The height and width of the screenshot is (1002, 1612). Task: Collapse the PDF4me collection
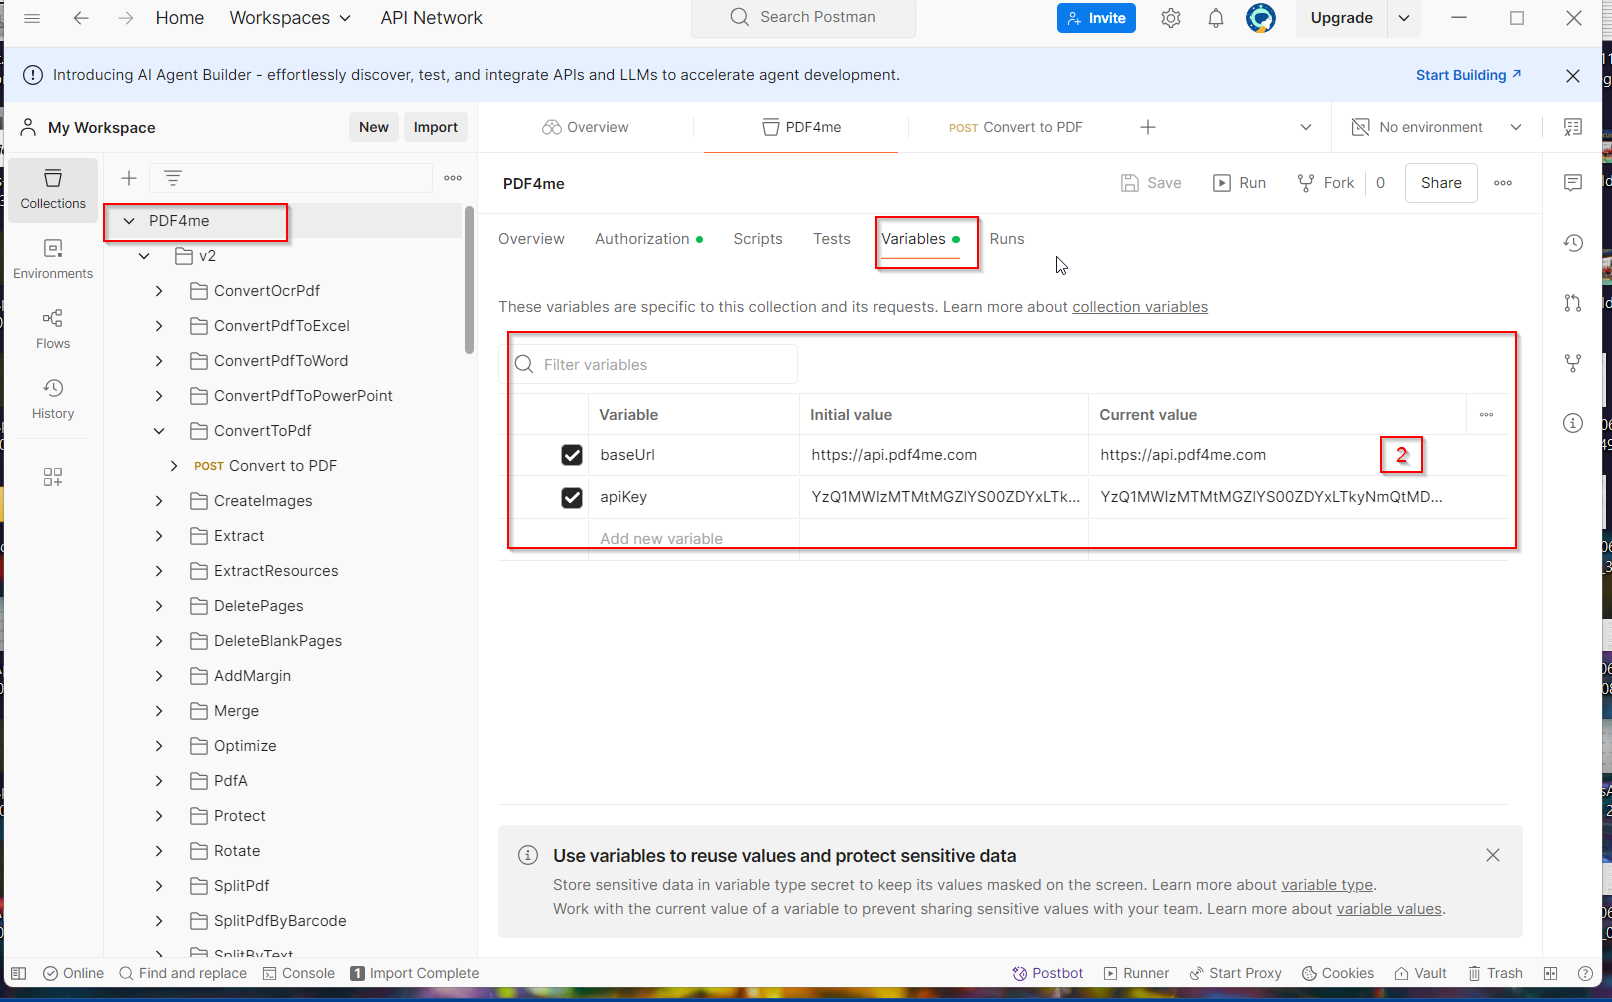[129, 221]
